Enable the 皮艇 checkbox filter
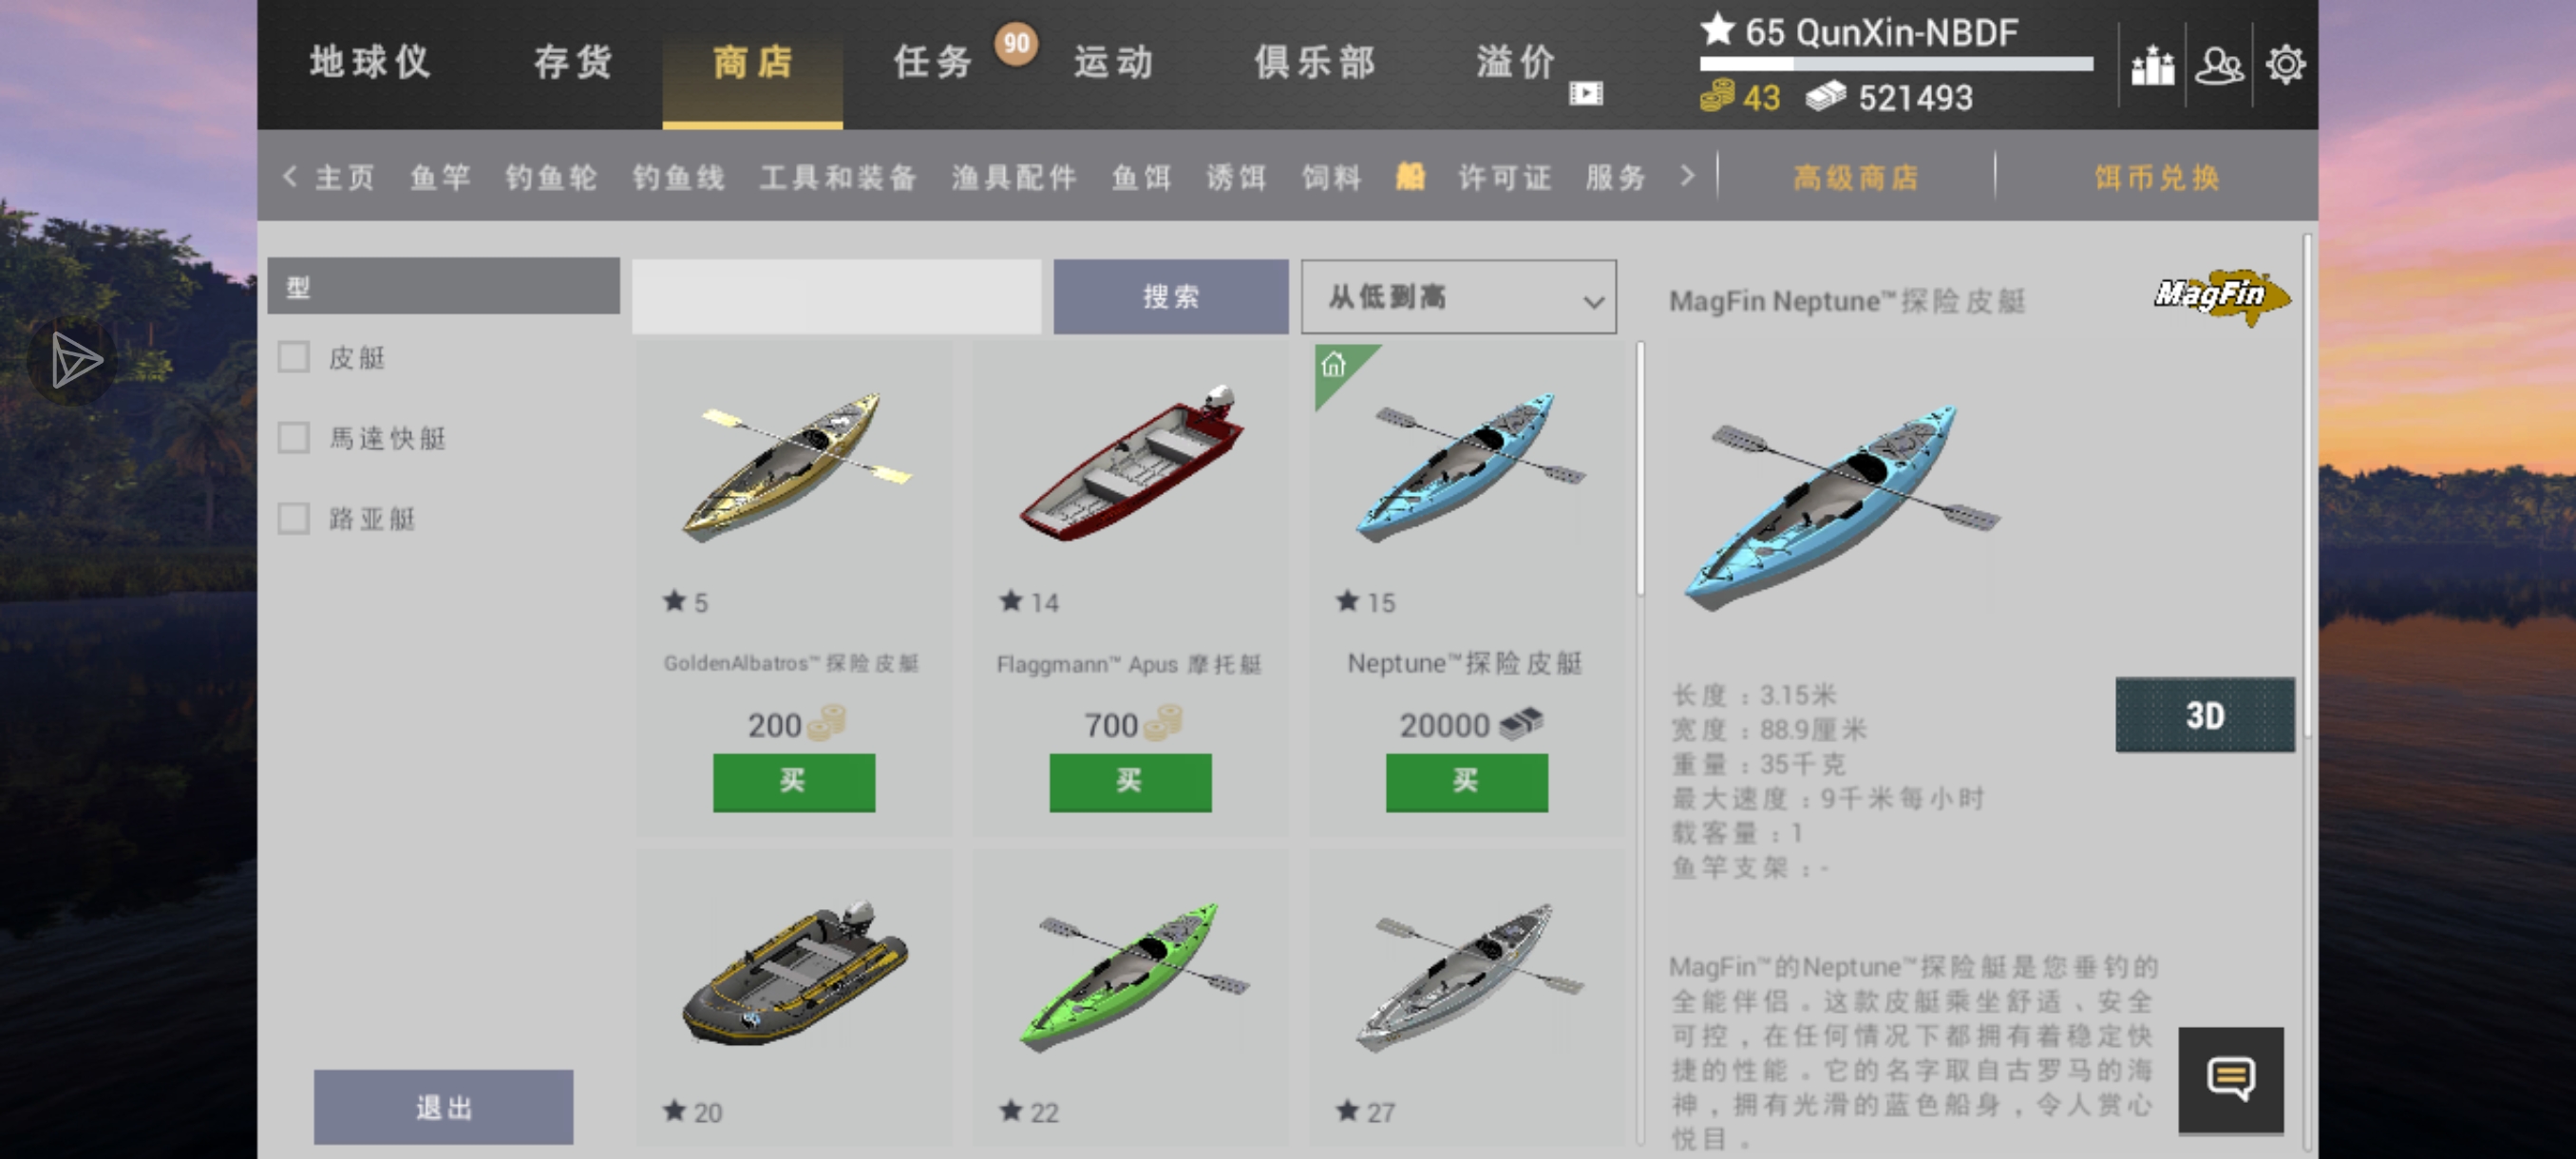 [293, 357]
